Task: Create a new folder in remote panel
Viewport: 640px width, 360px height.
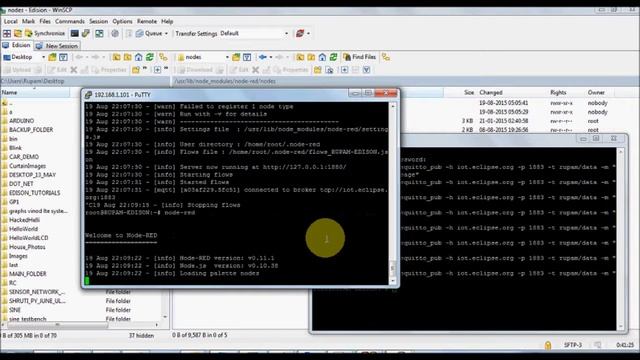Action: pos(318,70)
